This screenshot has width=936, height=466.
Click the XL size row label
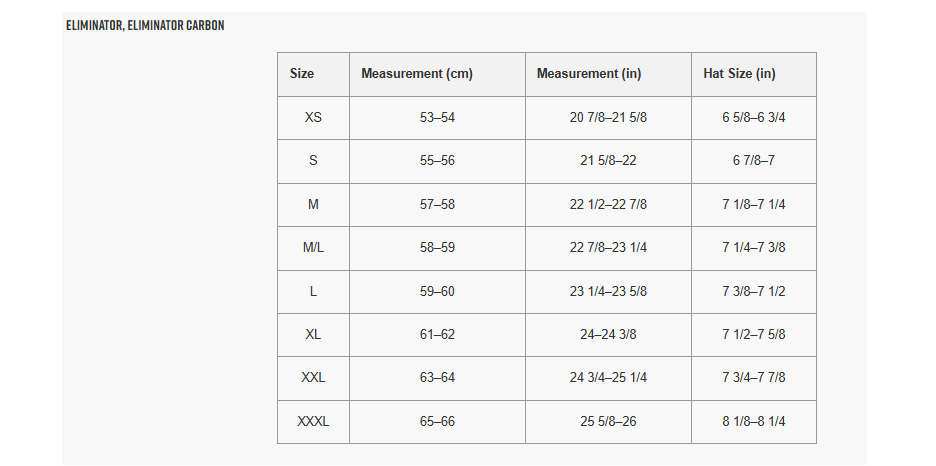coord(313,335)
